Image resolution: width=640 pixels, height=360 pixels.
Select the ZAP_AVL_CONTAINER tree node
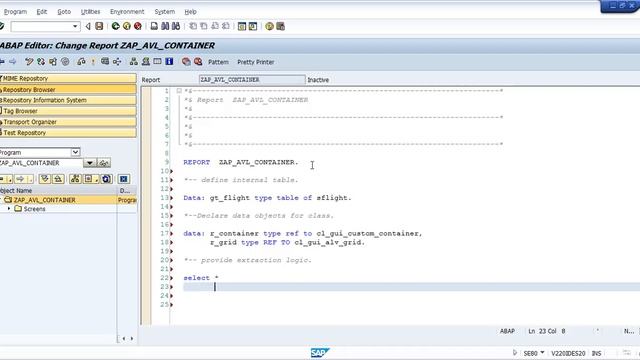tap(44, 200)
